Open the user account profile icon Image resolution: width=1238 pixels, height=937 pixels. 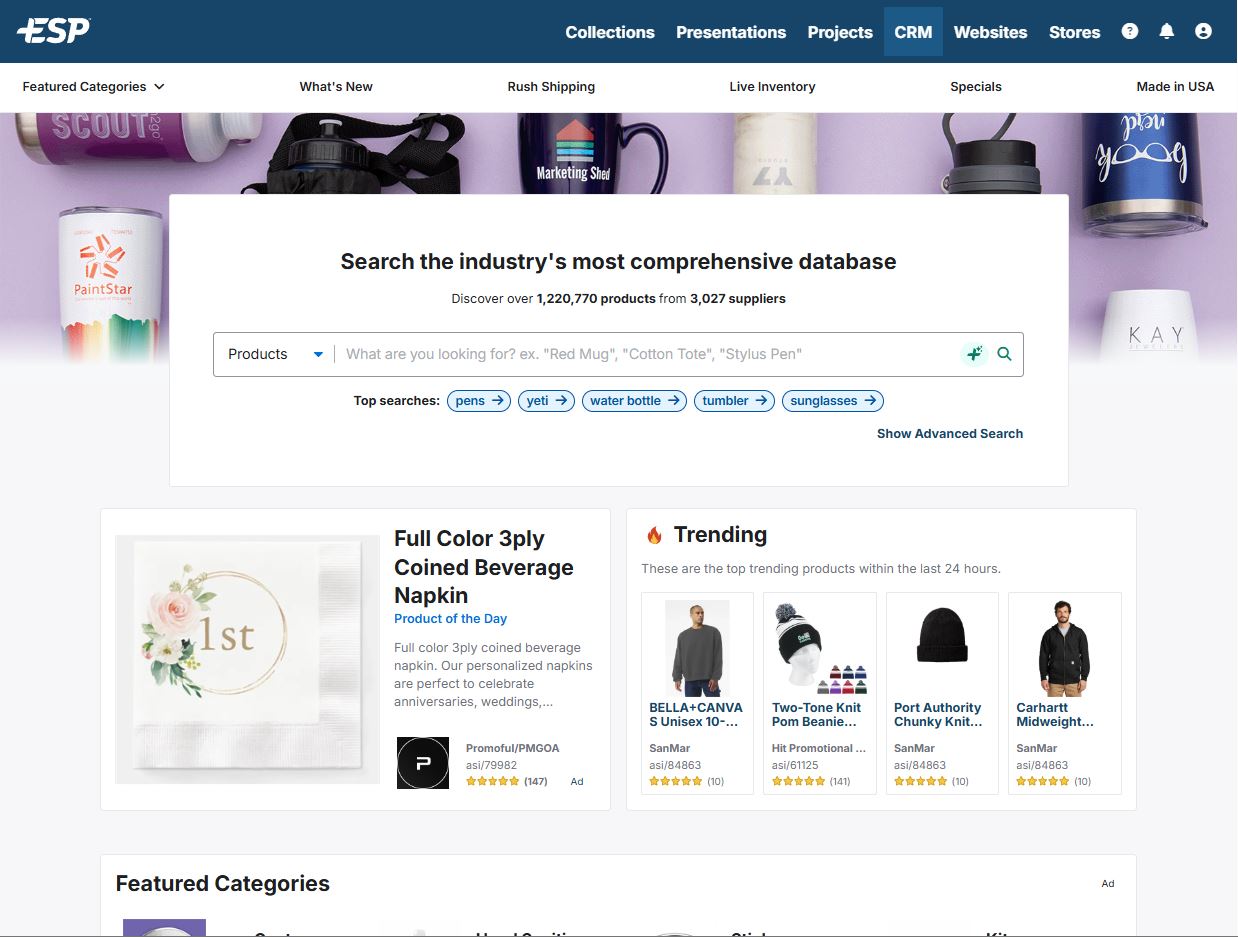(1203, 31)
